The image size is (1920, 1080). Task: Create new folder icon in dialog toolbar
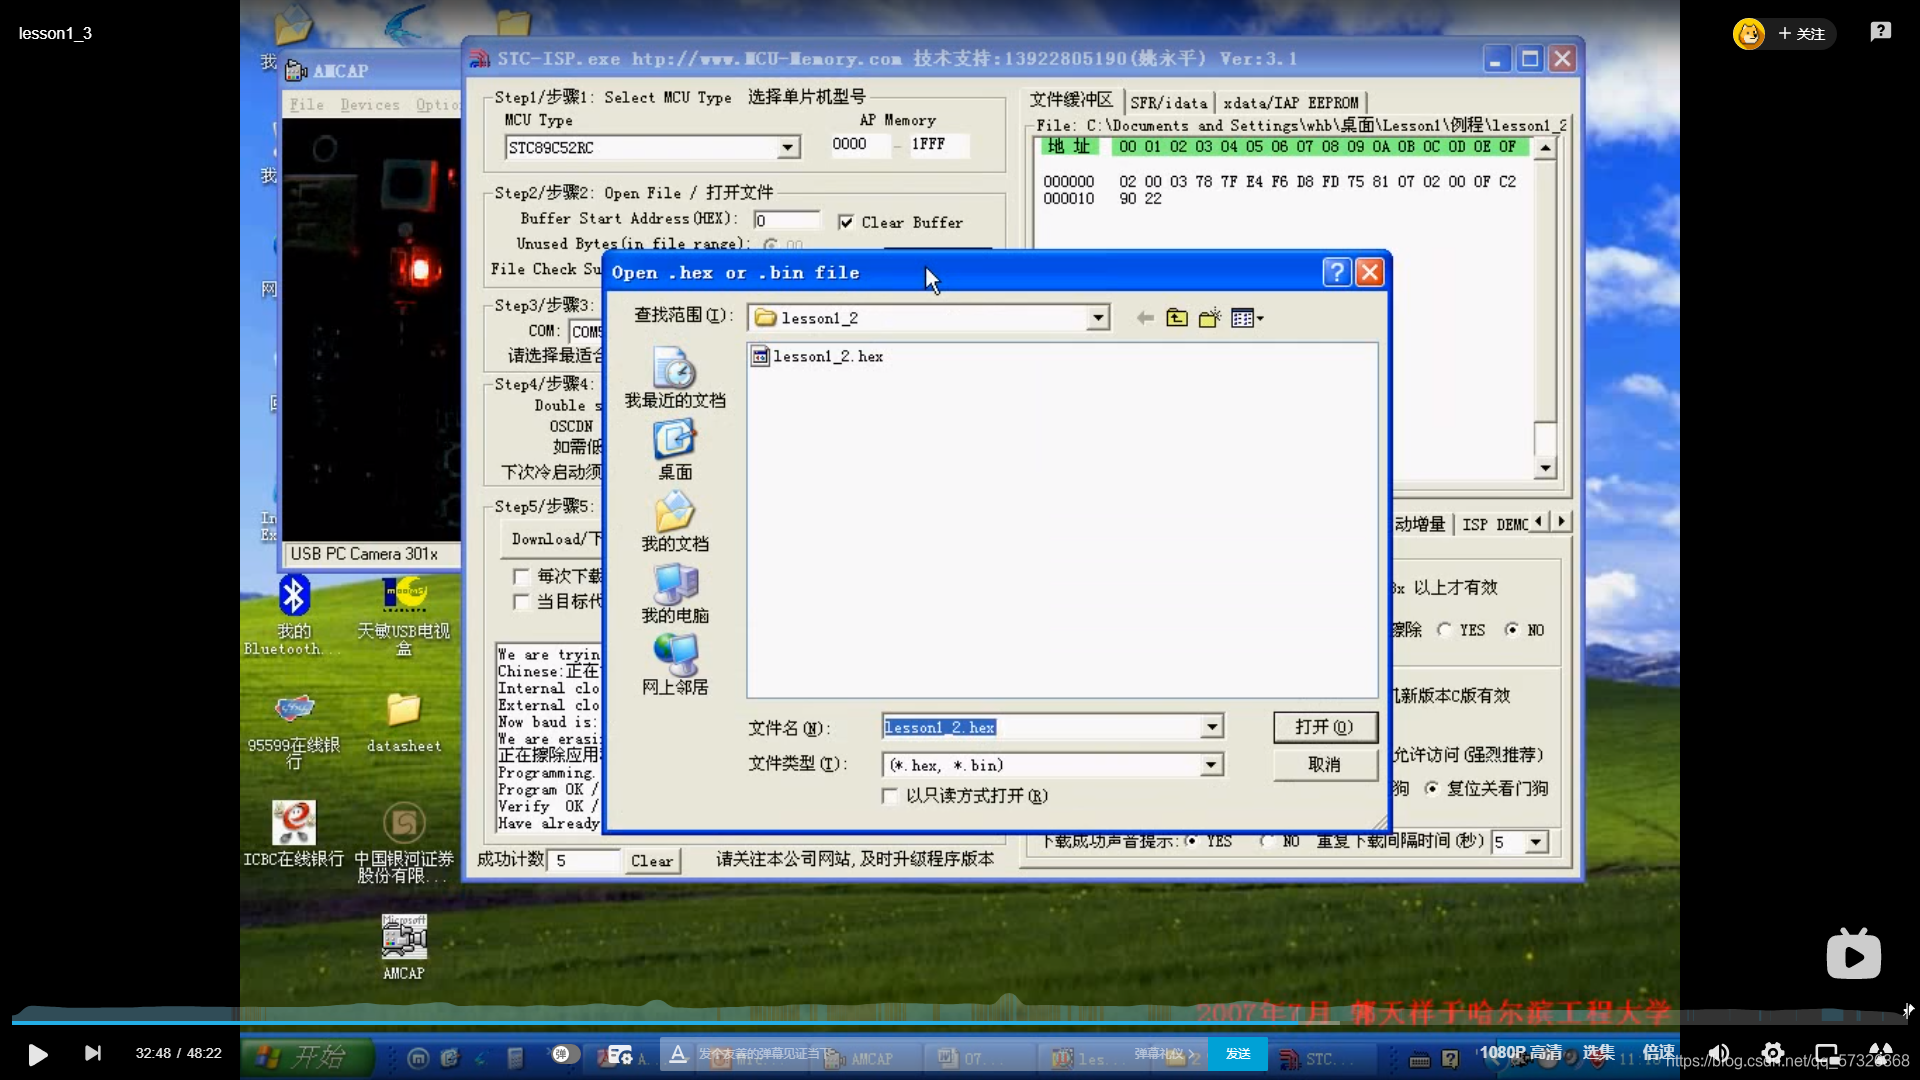[x=1210, y=318]
